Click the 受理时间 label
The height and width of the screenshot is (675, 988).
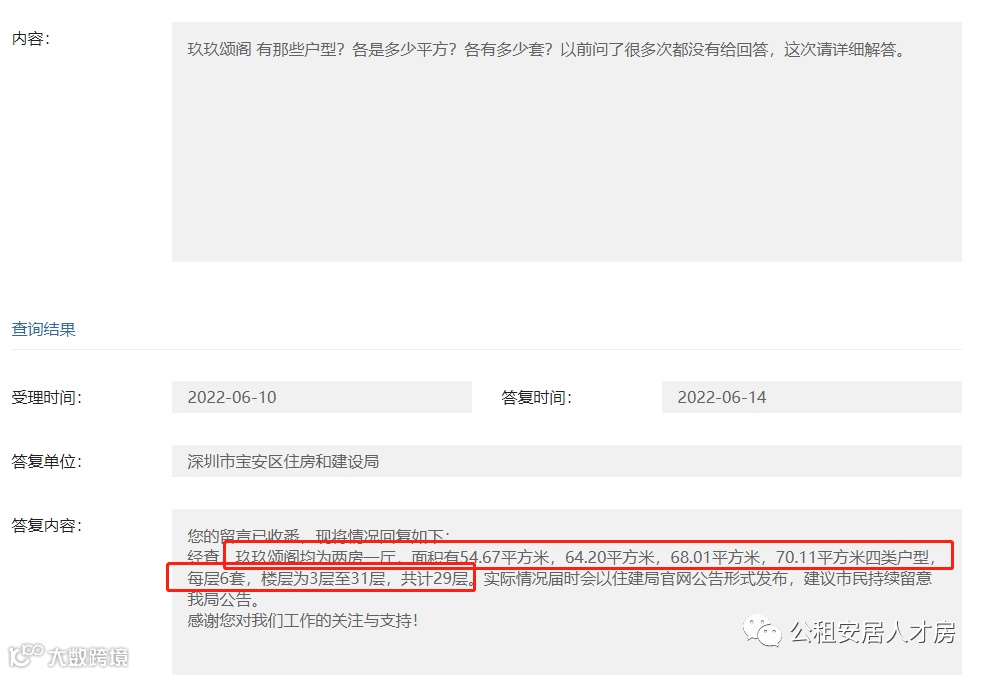(x=47, y=398)
